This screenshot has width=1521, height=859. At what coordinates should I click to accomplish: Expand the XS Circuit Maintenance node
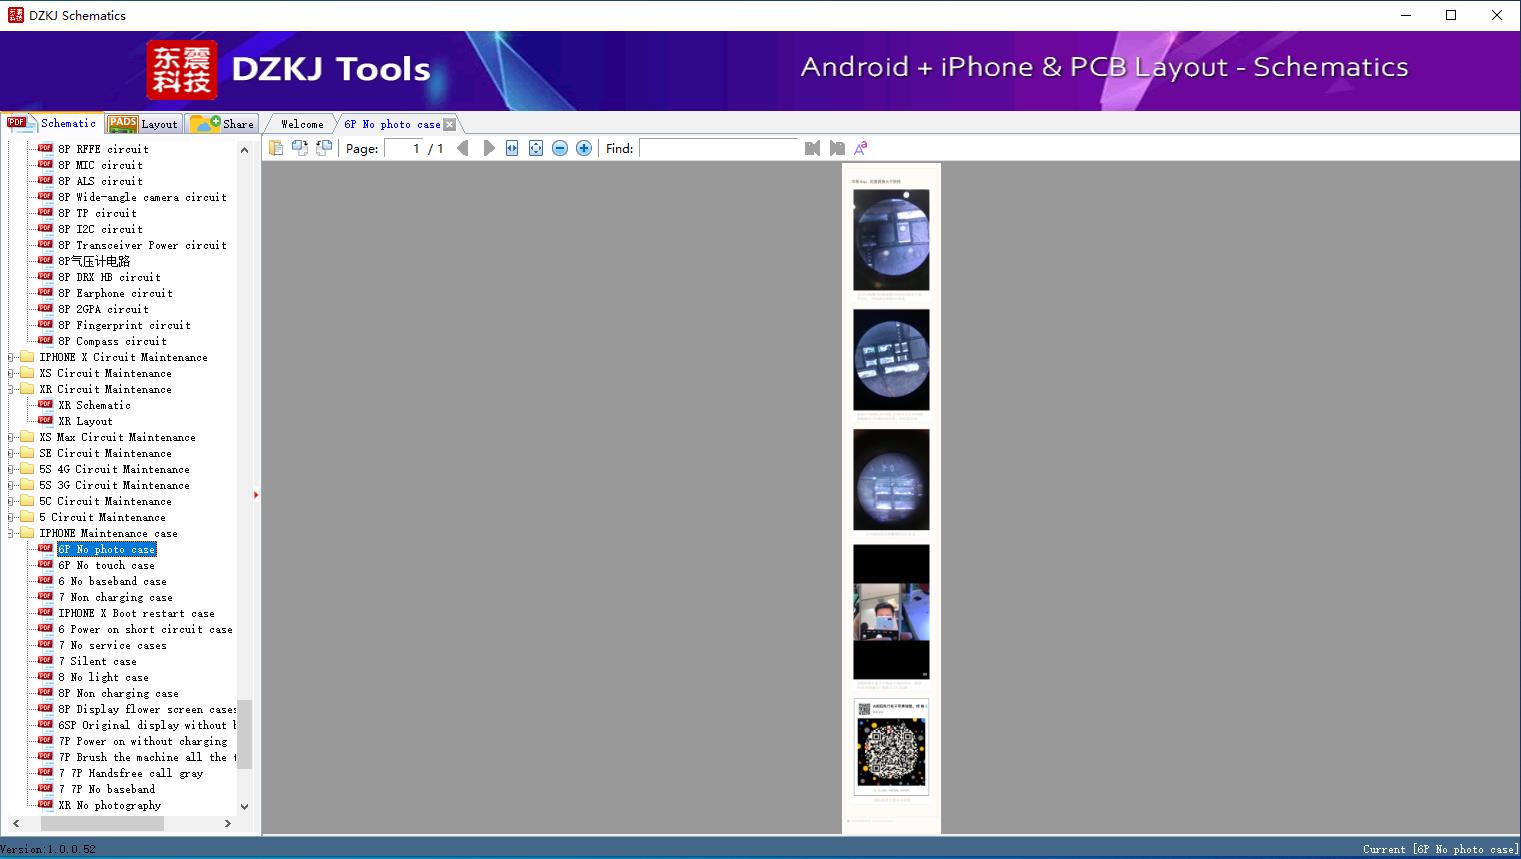[x=11, y=373]
